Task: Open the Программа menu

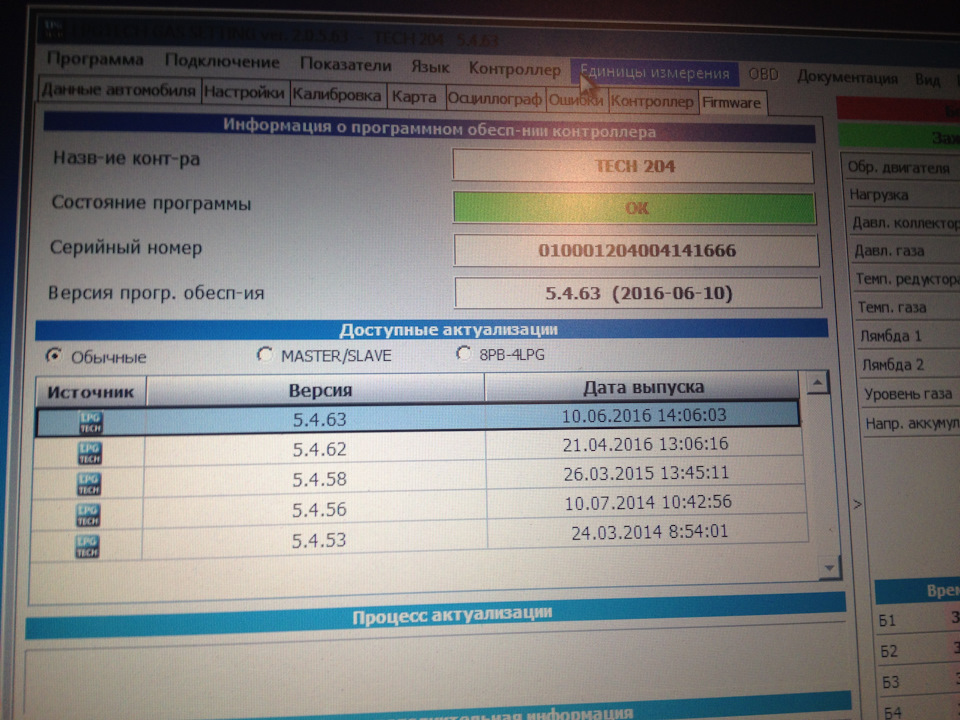Action: [95, 59]
